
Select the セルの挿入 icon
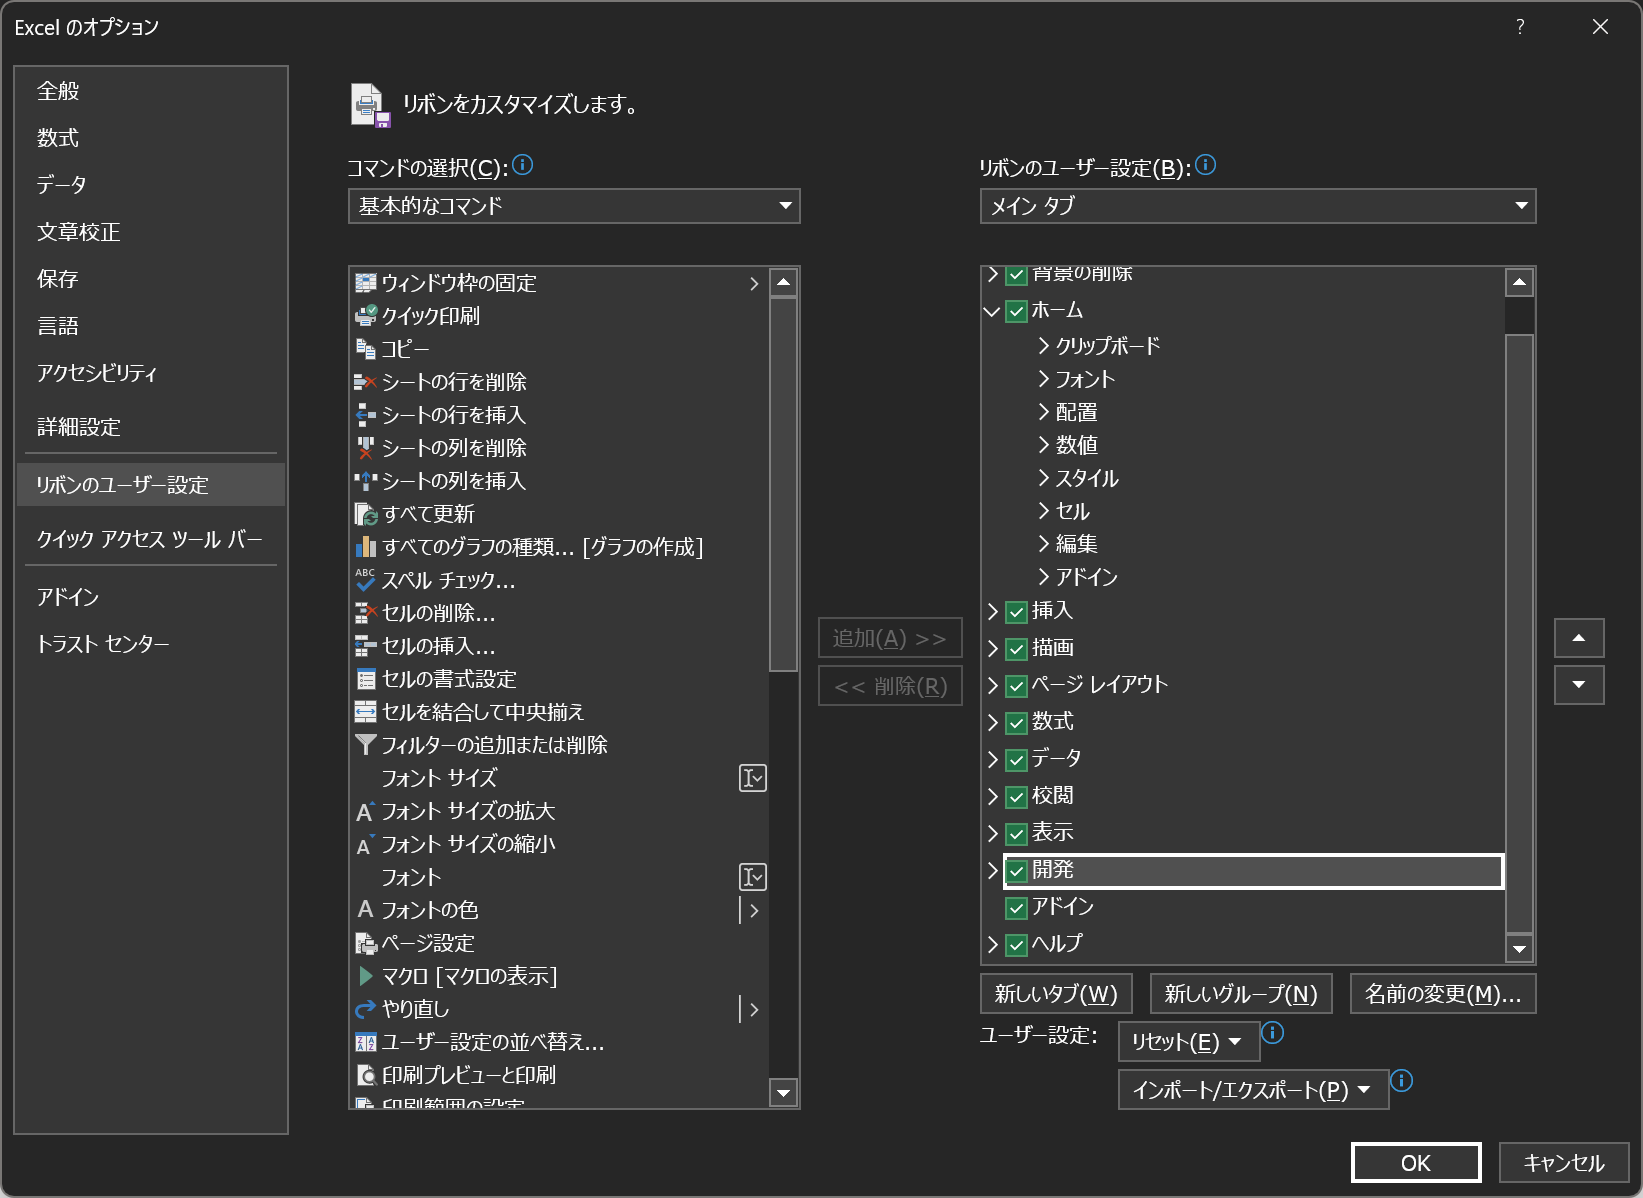[366, 646]
